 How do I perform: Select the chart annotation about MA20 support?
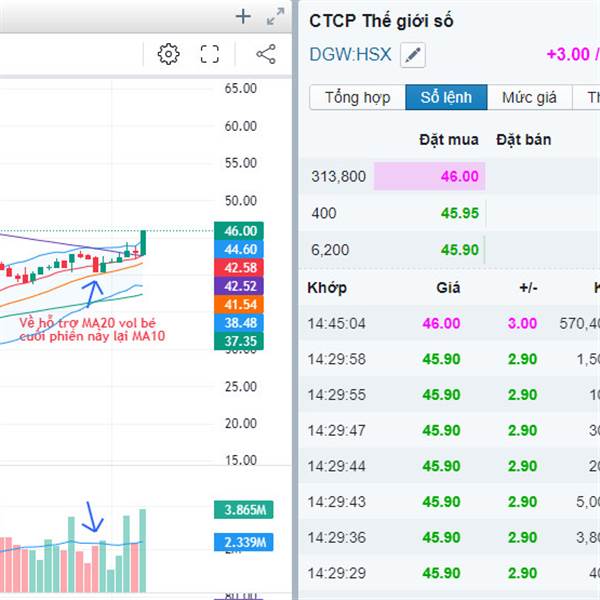tap(92, 329)
